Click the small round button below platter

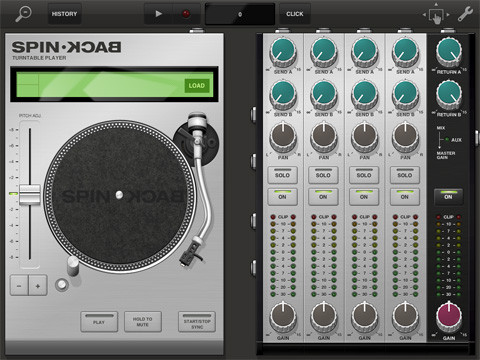point(62,284)
